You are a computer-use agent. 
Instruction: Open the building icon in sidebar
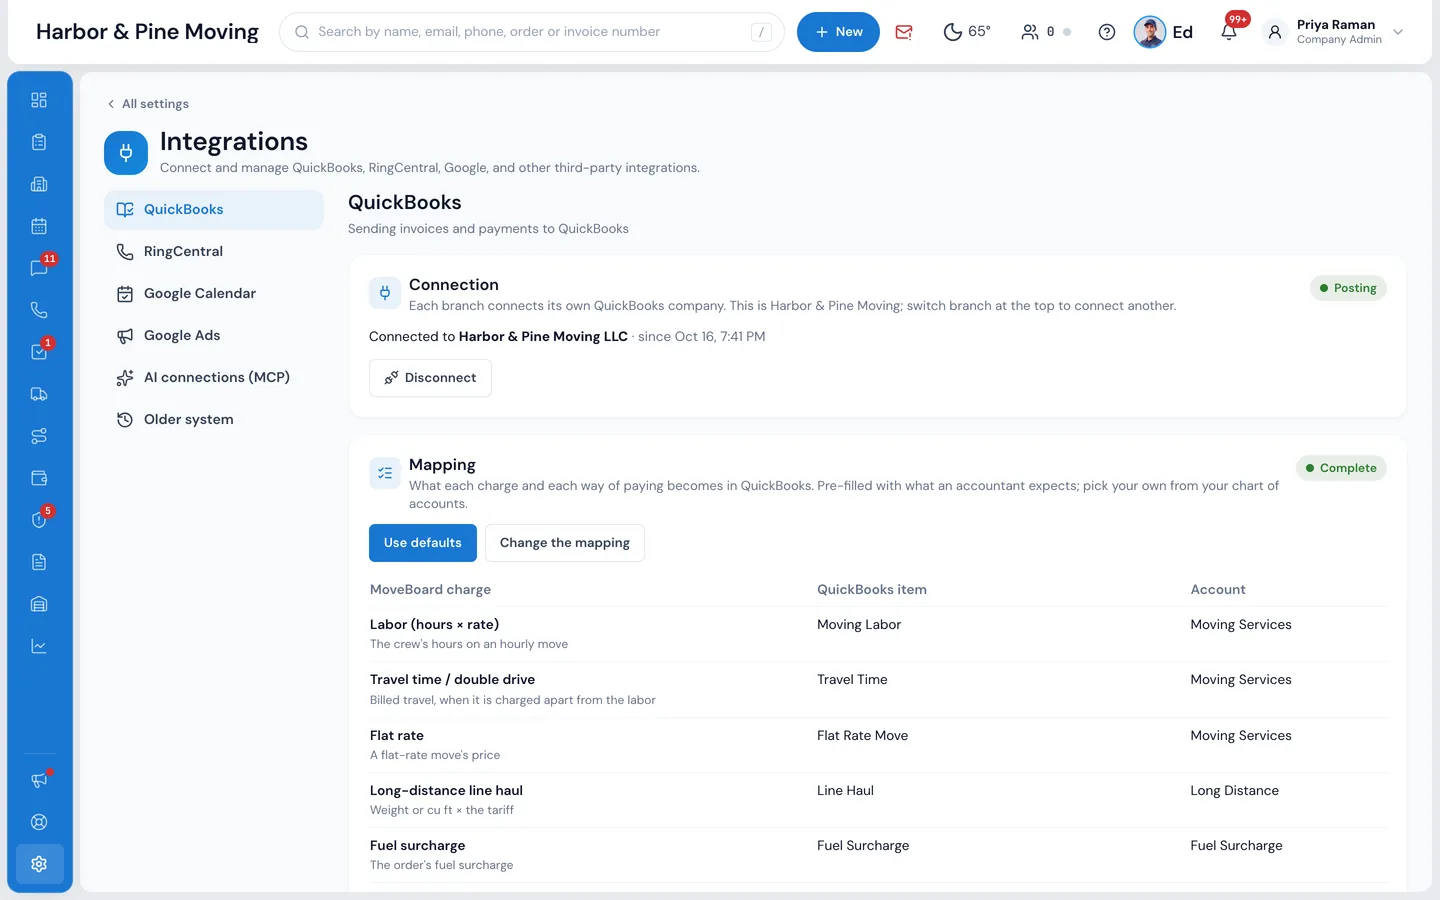[x=39, y=184]
